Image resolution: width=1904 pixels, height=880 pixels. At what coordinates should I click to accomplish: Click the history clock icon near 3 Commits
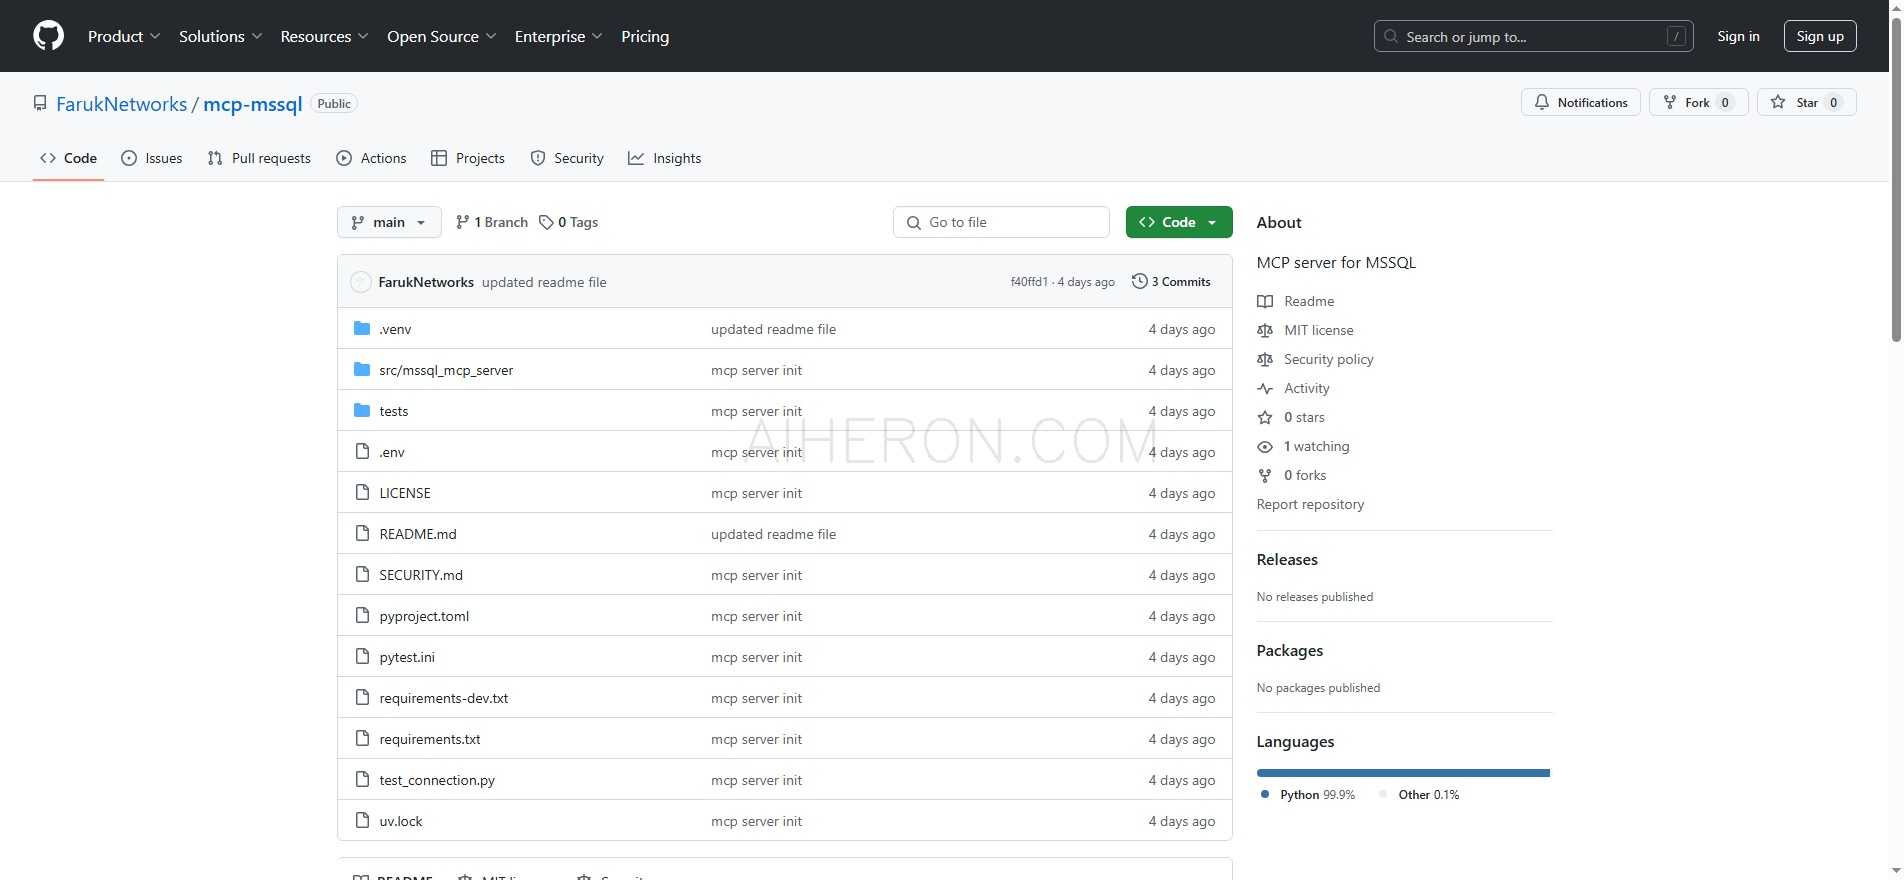[x=1139, y=281]
